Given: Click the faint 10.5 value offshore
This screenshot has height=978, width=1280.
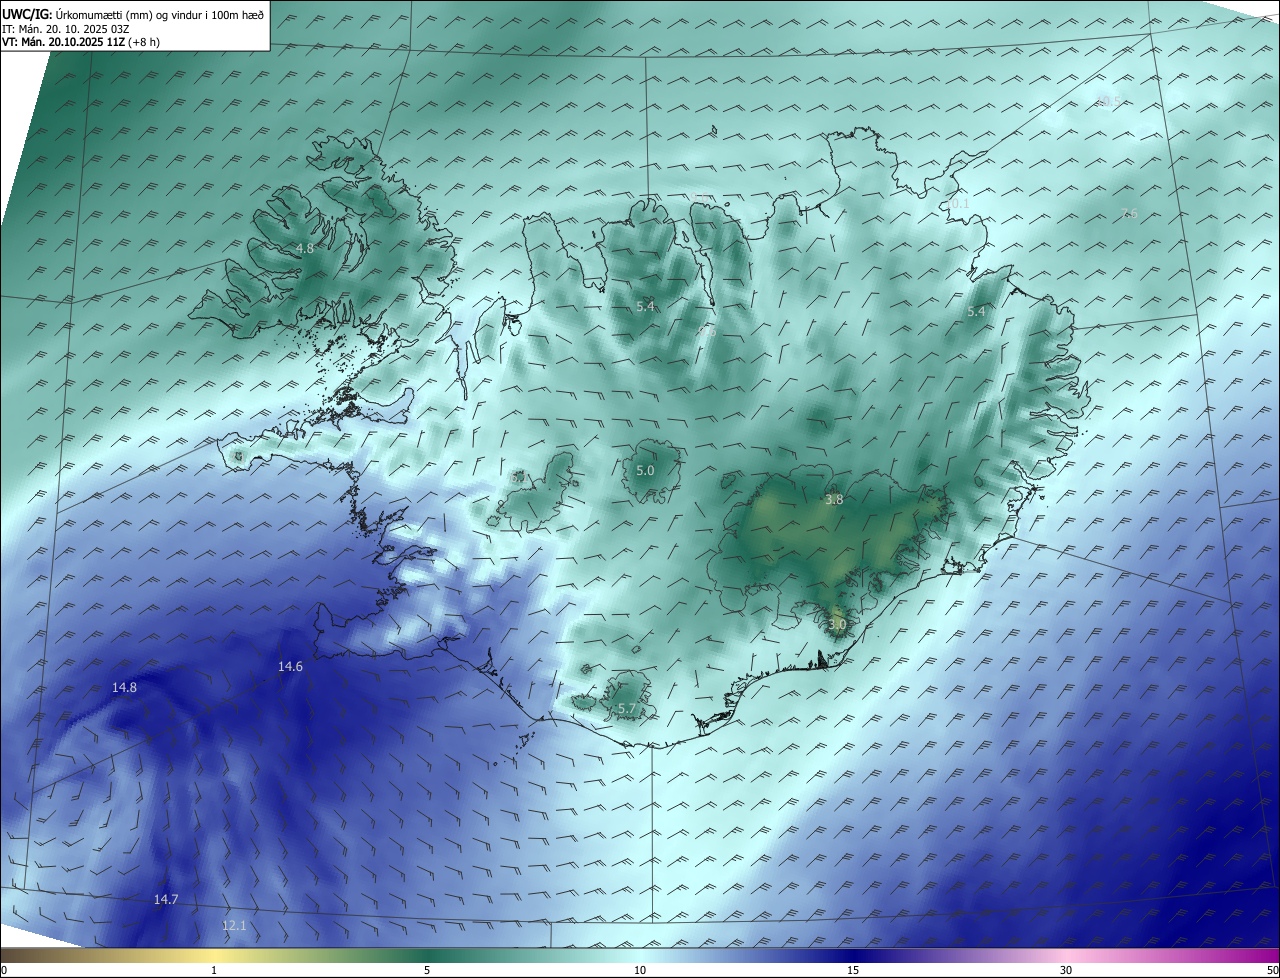Looking at the screenshot, I should (1109, 101).
